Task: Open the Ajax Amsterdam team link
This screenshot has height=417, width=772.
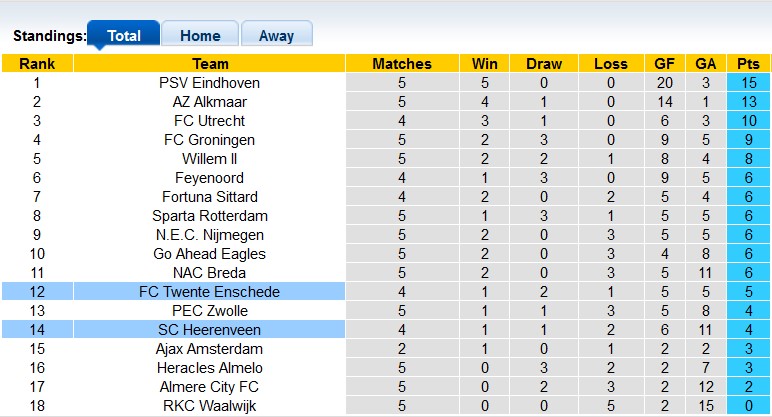Action: coord(209,349)
